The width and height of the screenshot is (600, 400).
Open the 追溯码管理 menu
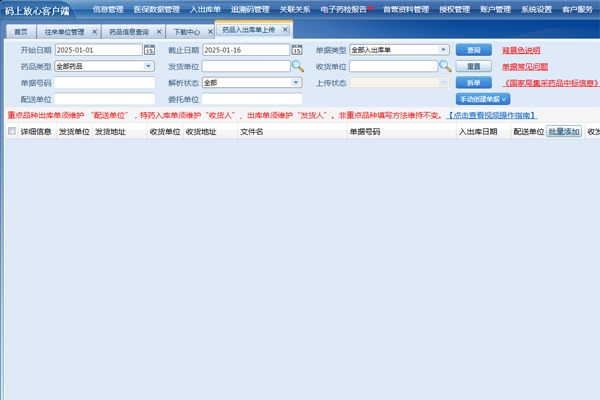(x=249, y=9)
